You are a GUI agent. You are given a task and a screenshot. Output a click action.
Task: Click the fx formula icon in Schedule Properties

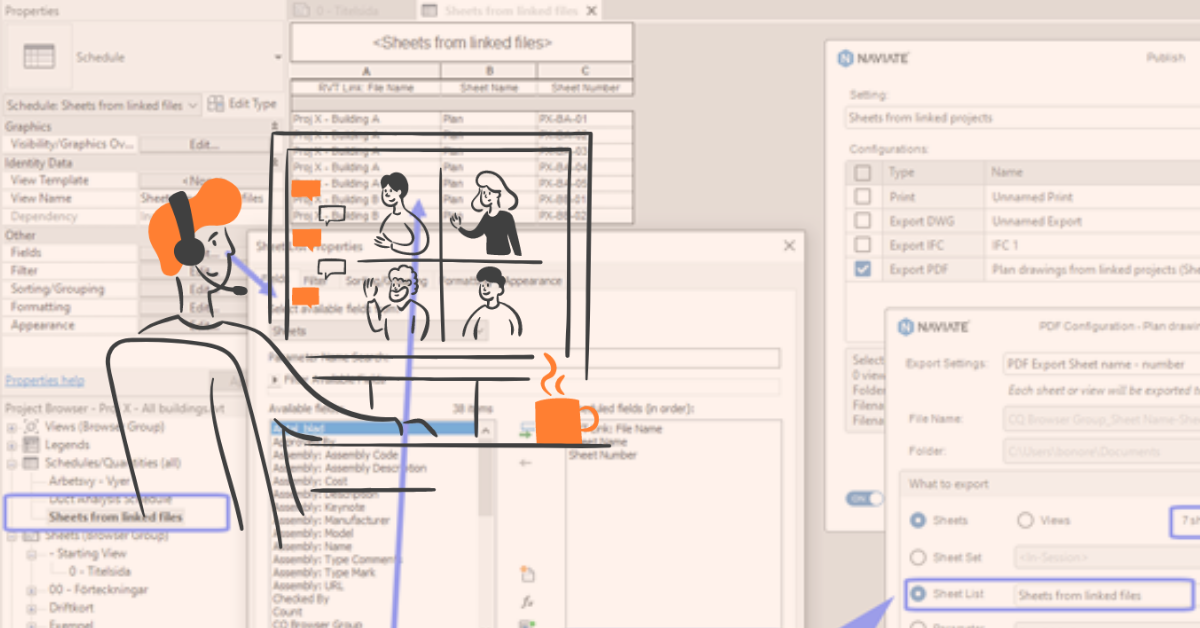tap(527, 601)
